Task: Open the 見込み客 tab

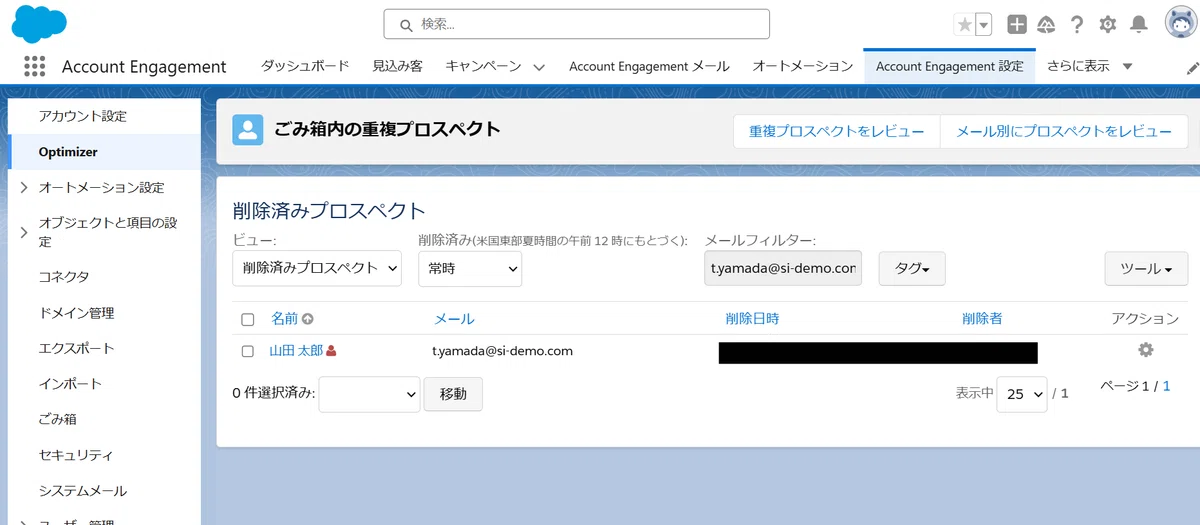Action: pyautogui.click(x=397, y=66)
